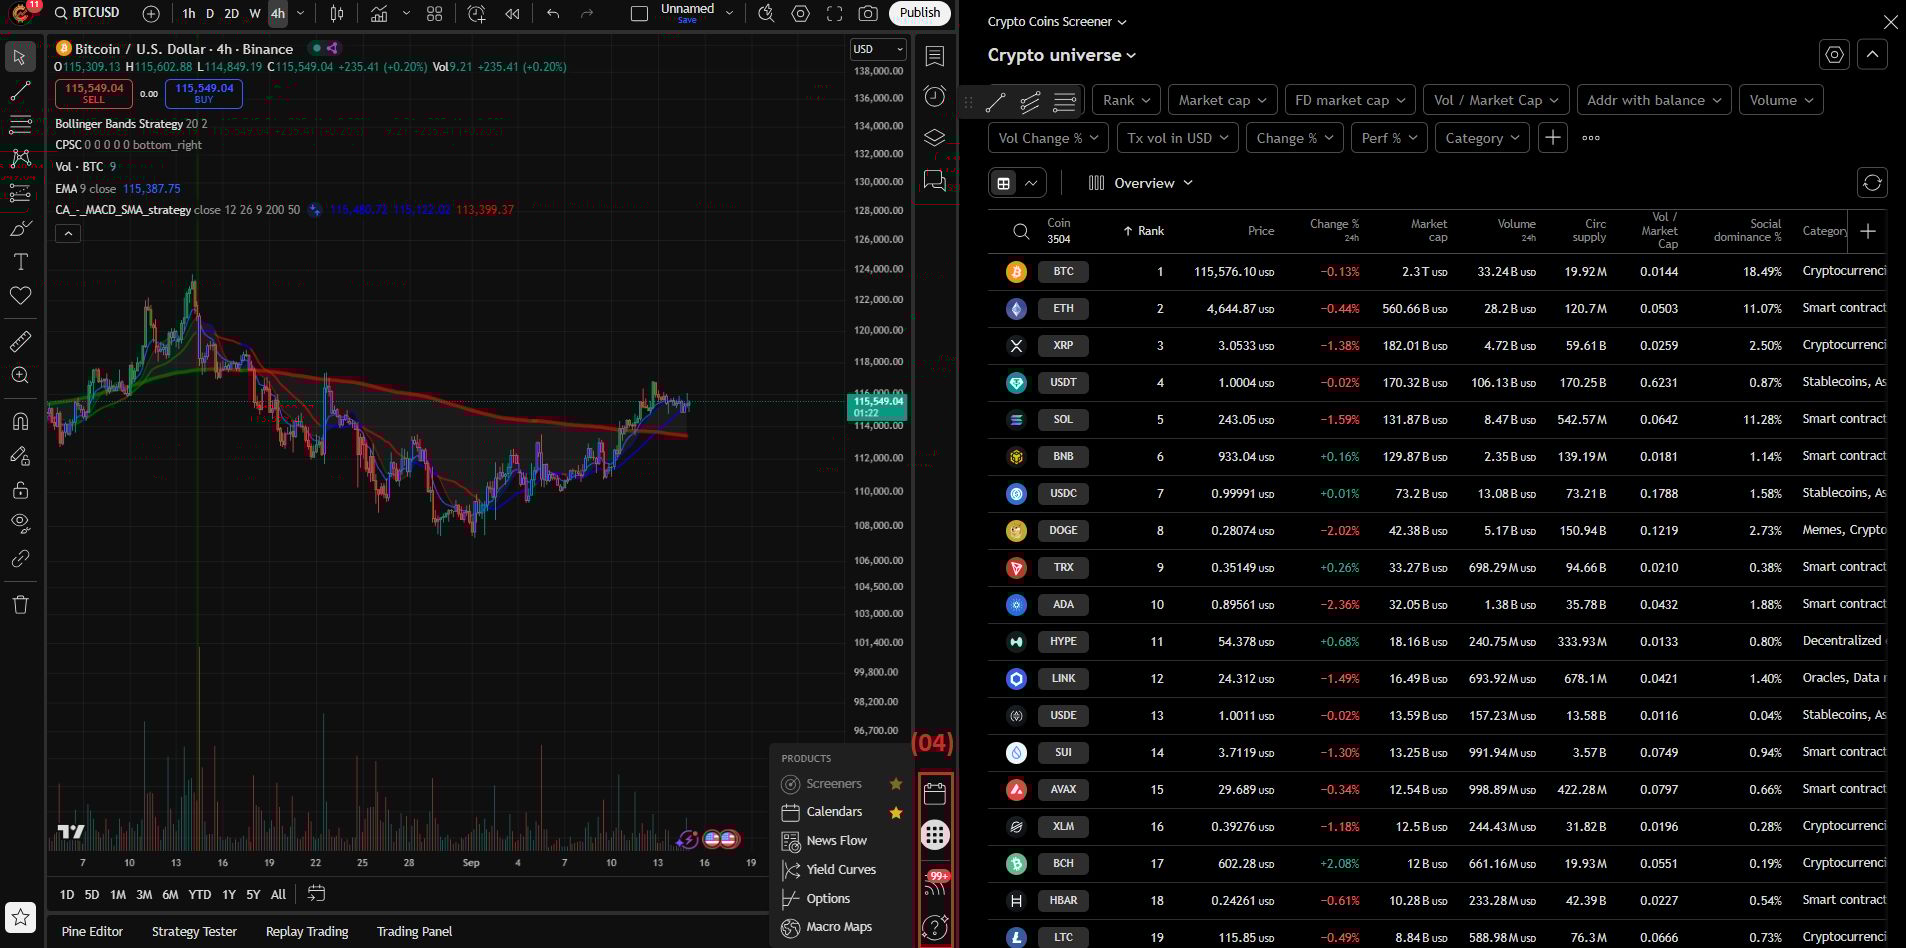This screenshot has height=948, width=1906.
Task: Set chart range to YTD
Action: pos(200,895)
